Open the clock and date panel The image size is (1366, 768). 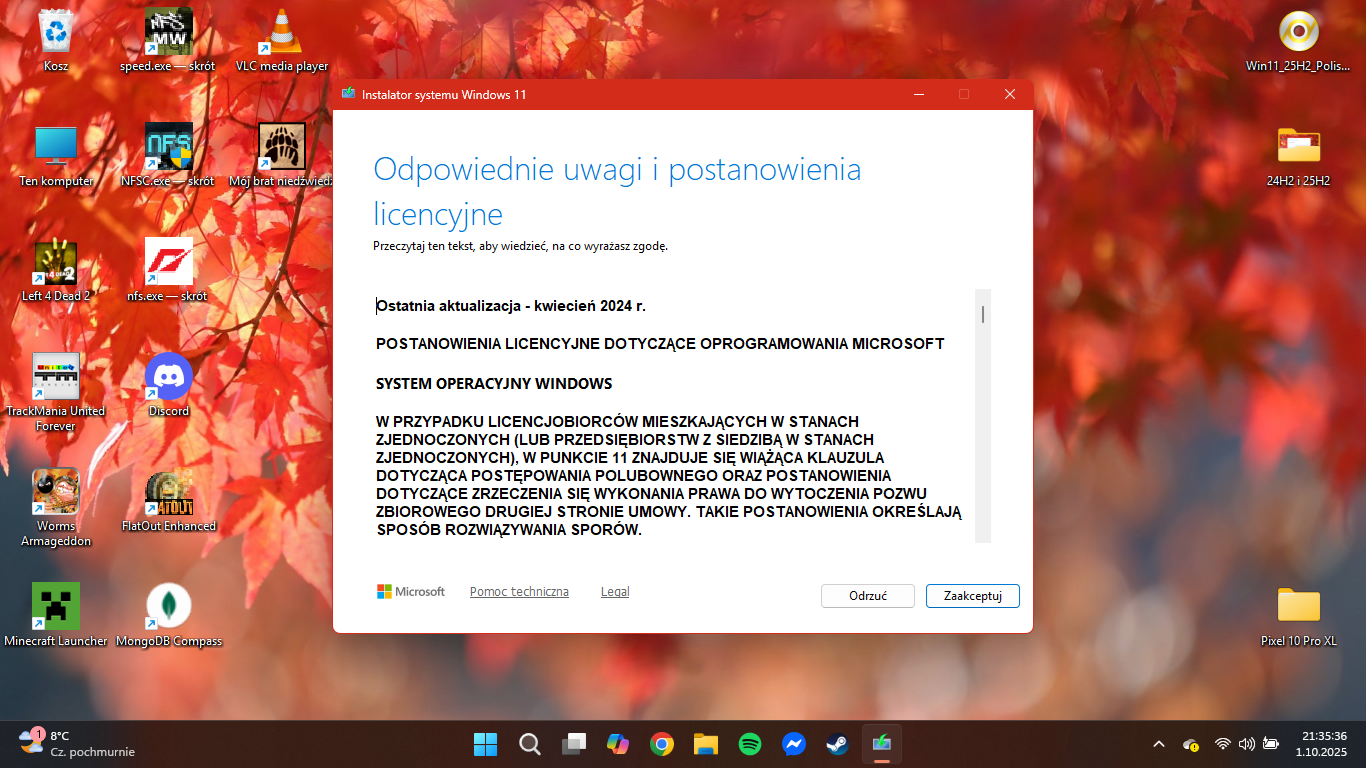coord(1323,744)
